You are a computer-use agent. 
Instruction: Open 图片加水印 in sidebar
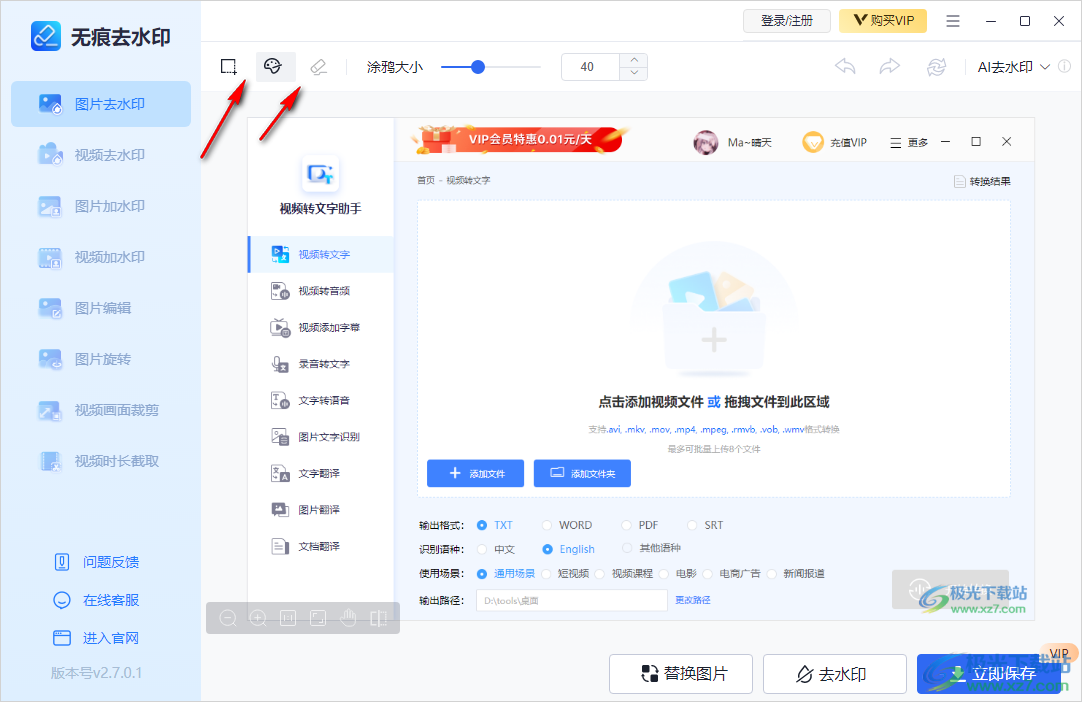101,206
